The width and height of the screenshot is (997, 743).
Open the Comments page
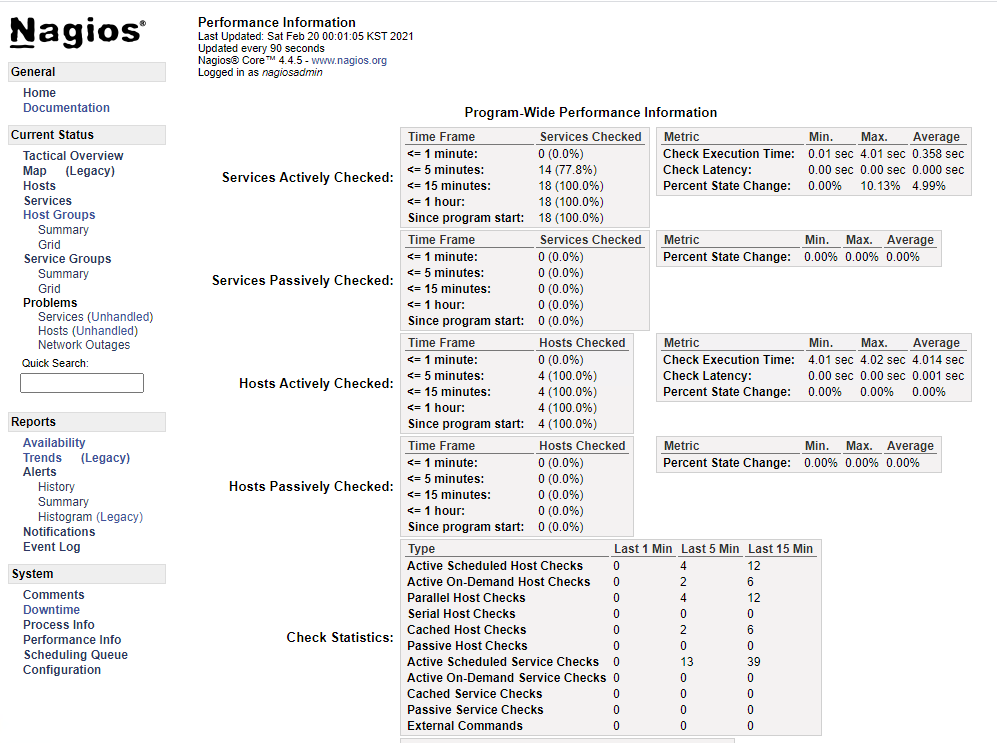click(53, 595)
